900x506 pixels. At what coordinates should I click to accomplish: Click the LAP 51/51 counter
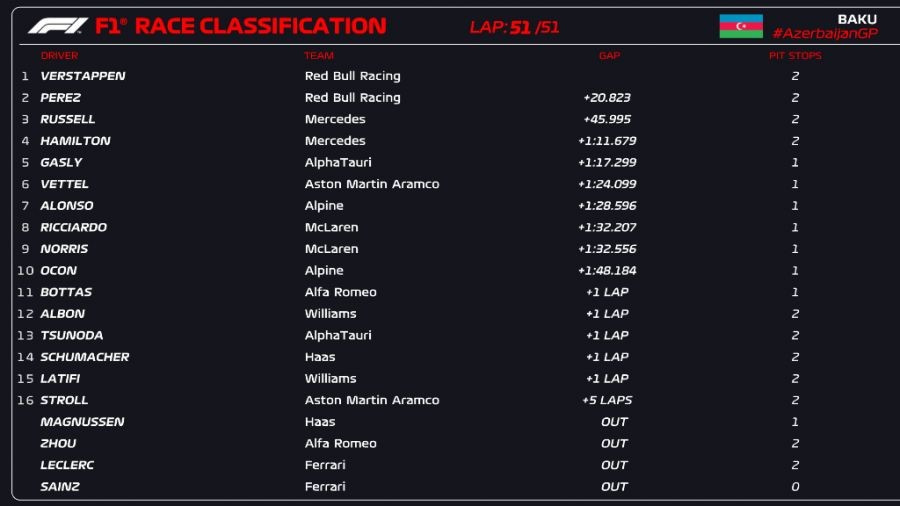click(514, 28)
